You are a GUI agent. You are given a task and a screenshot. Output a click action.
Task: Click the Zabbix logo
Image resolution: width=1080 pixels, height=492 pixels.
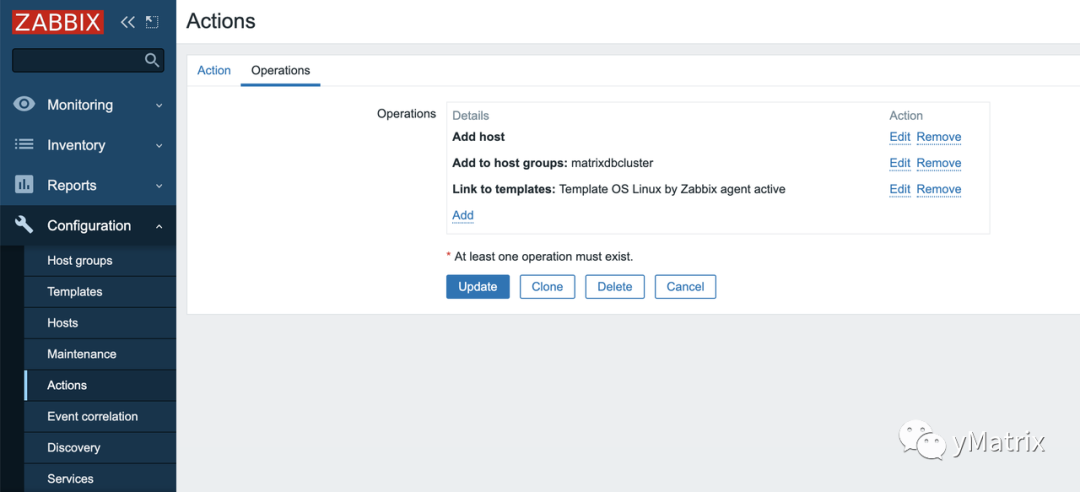click(58, 21)
